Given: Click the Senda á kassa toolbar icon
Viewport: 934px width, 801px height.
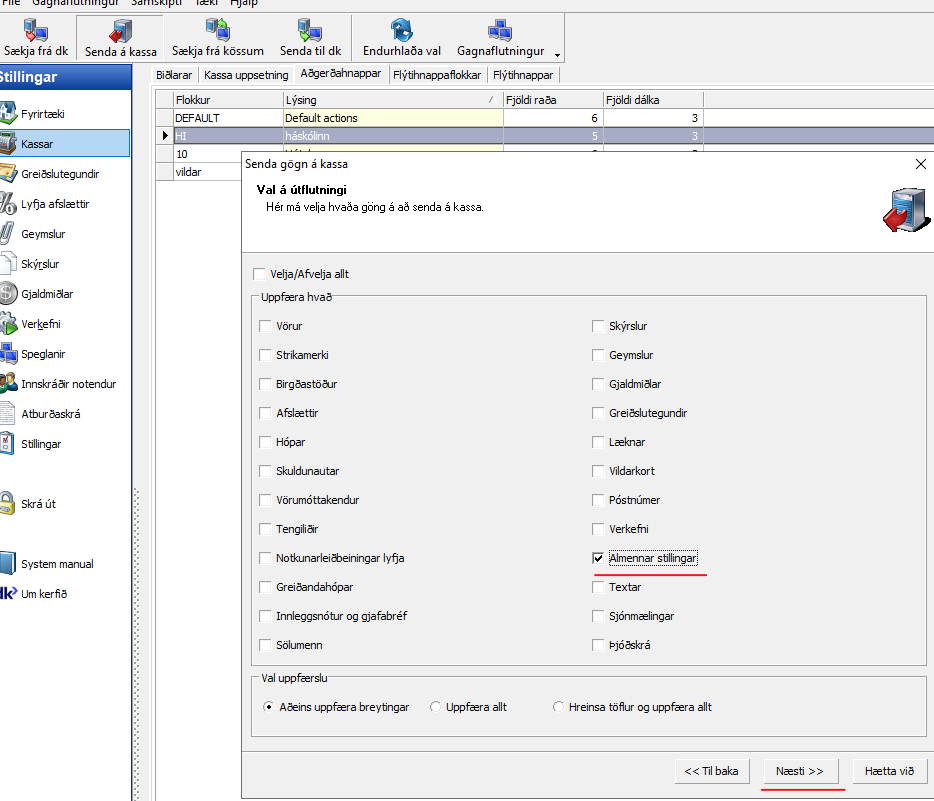Looking at the screenshot, I should point(120,31).
